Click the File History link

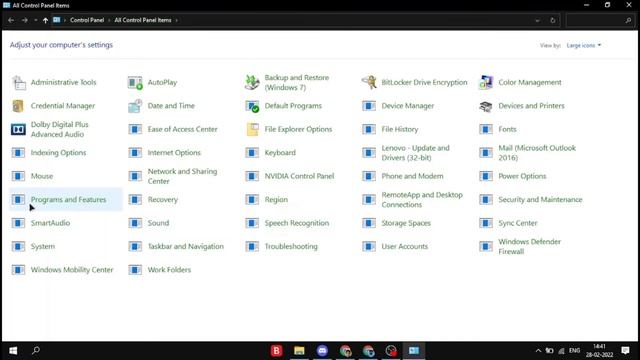tap(400, 129)
